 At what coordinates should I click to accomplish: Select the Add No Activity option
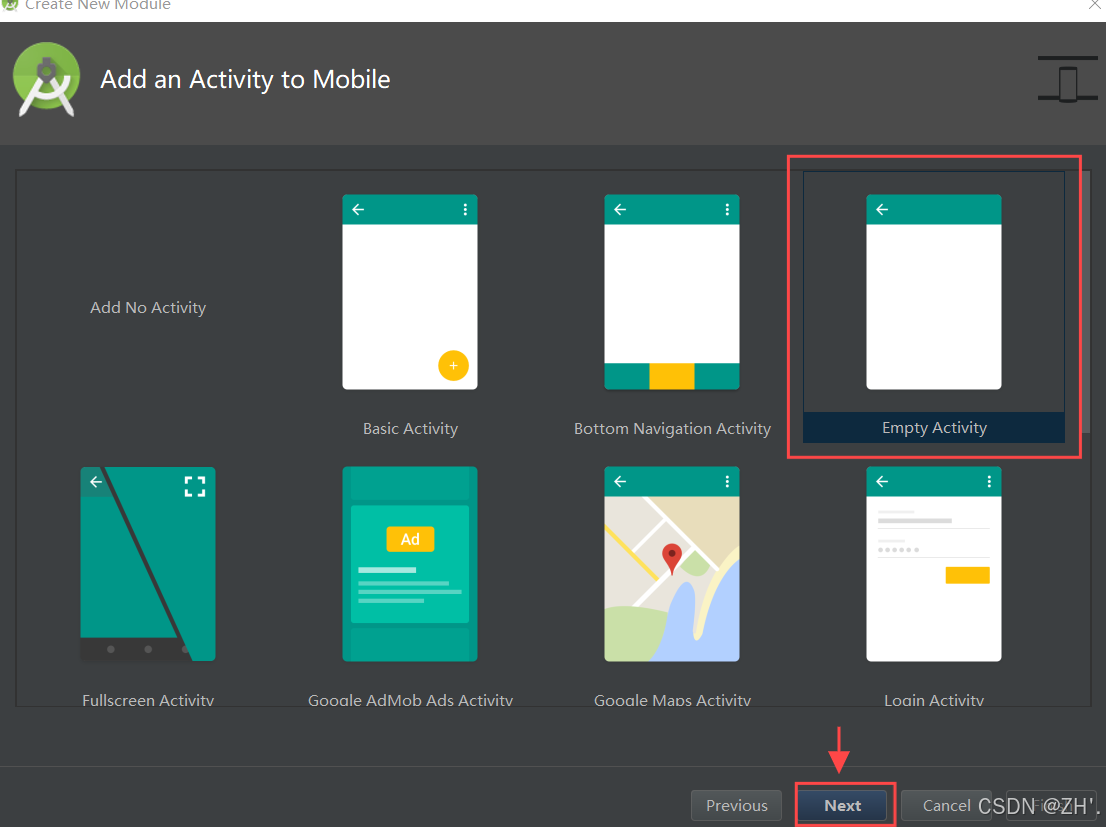click(x=148, y=308)
